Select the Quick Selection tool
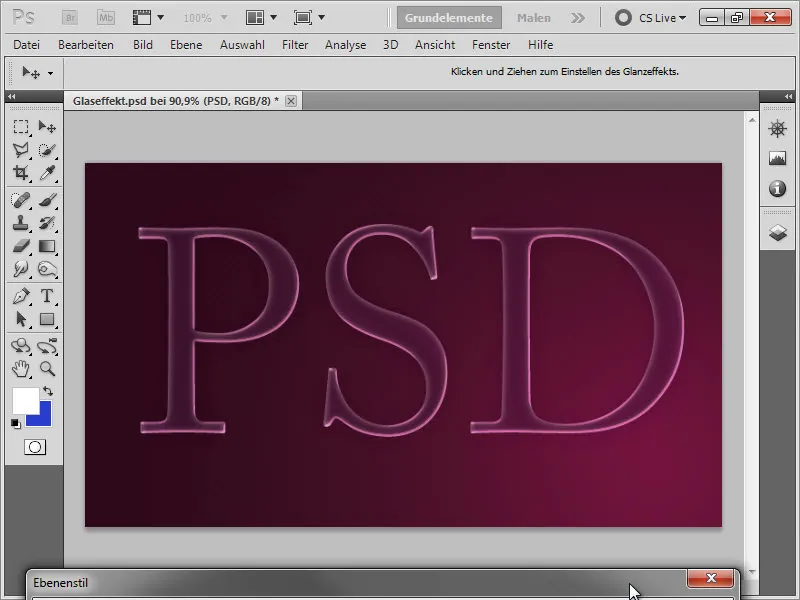Image resolution: width=800 pixels, height=600 pixels. [47, 150]
